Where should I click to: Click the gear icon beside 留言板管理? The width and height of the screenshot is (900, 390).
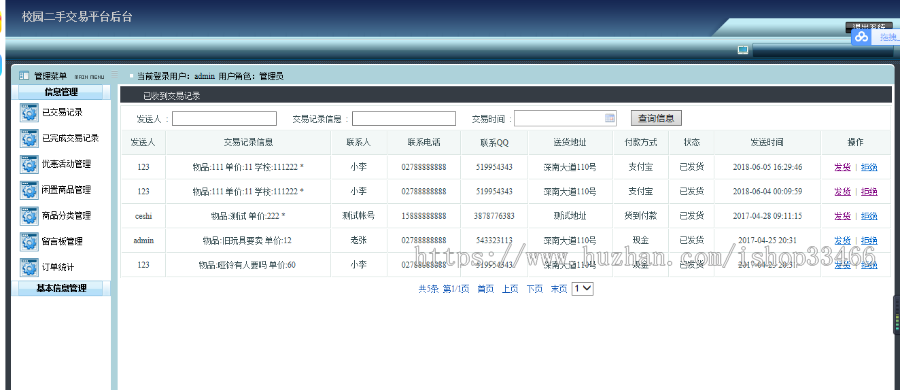tap(29, 242)
